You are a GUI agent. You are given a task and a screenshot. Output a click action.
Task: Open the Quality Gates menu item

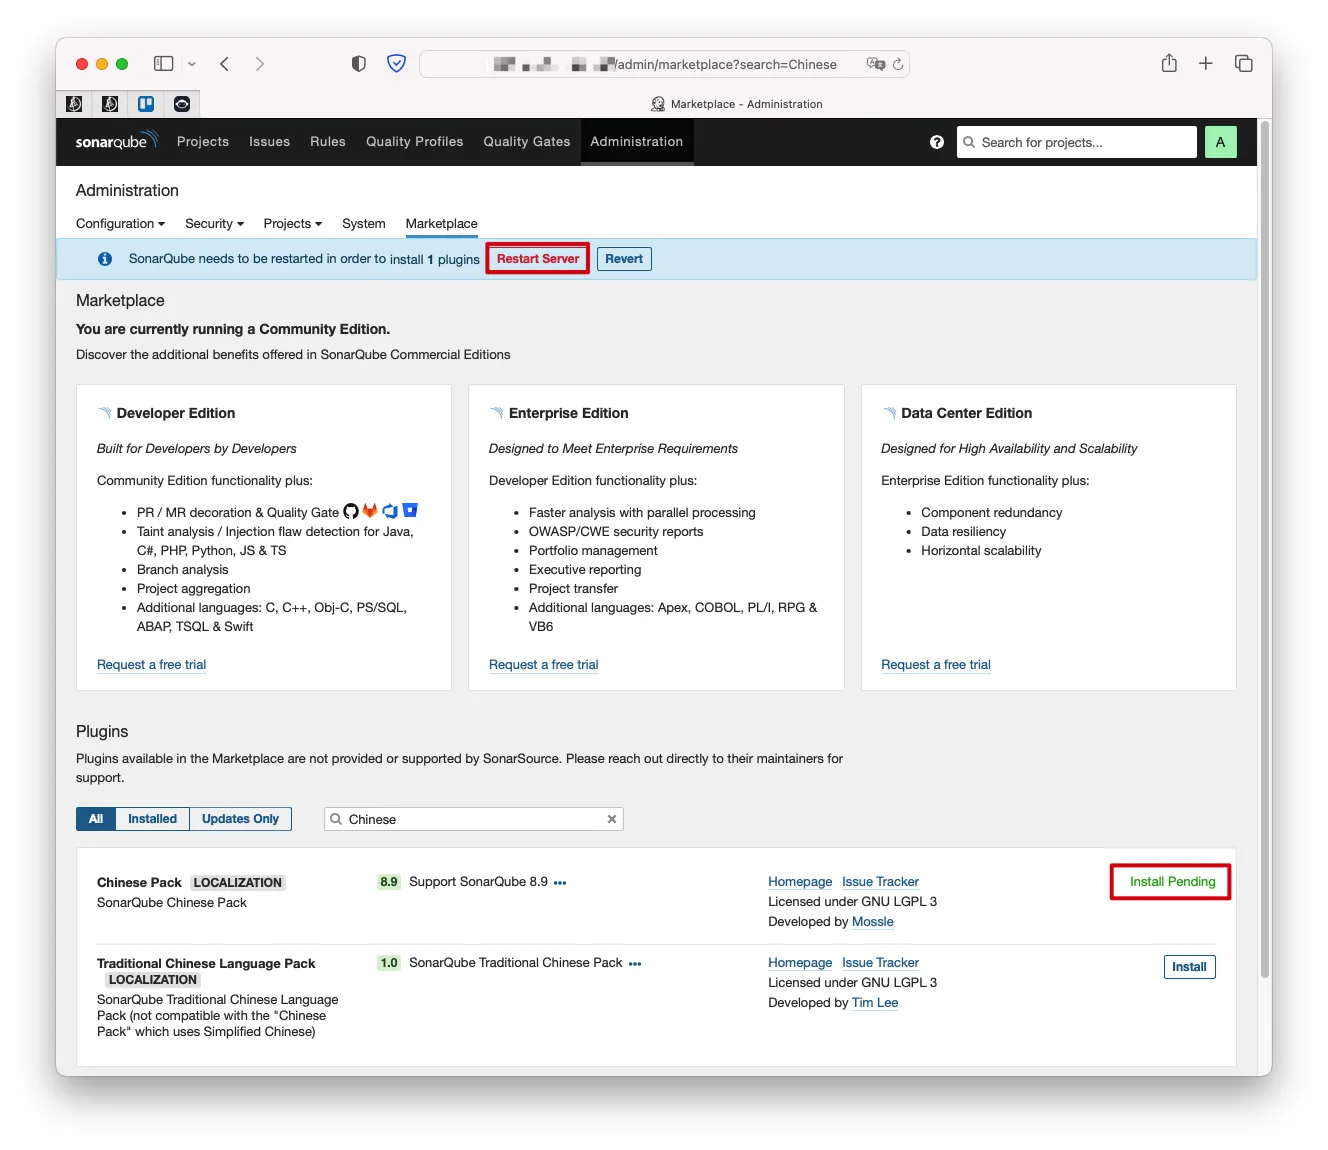pyautogui.click(x=526, y=142)
